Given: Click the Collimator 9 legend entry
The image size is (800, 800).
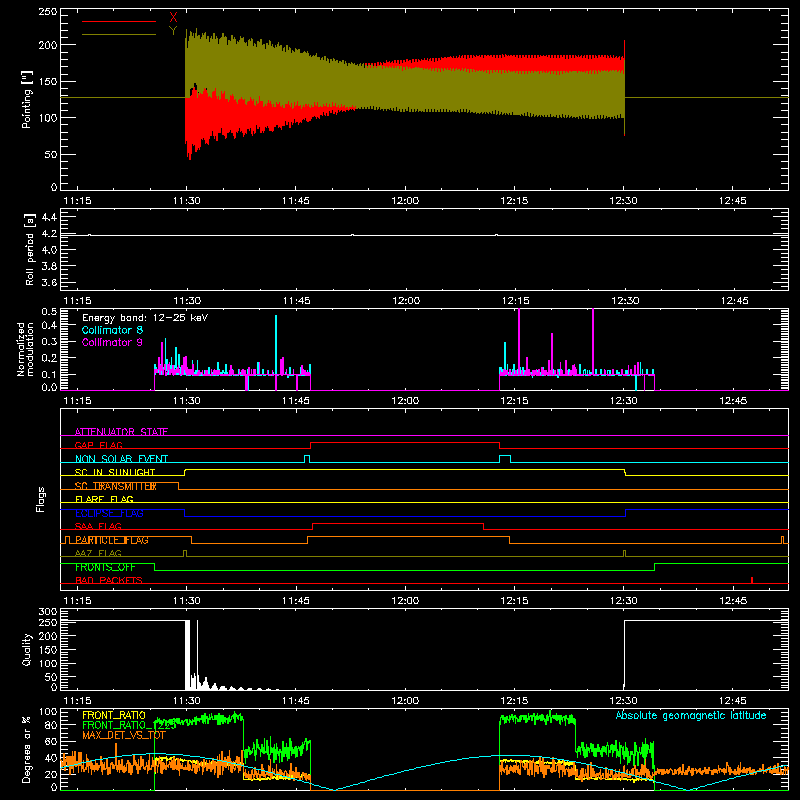Looking at the screenshot, I should 112,342.
